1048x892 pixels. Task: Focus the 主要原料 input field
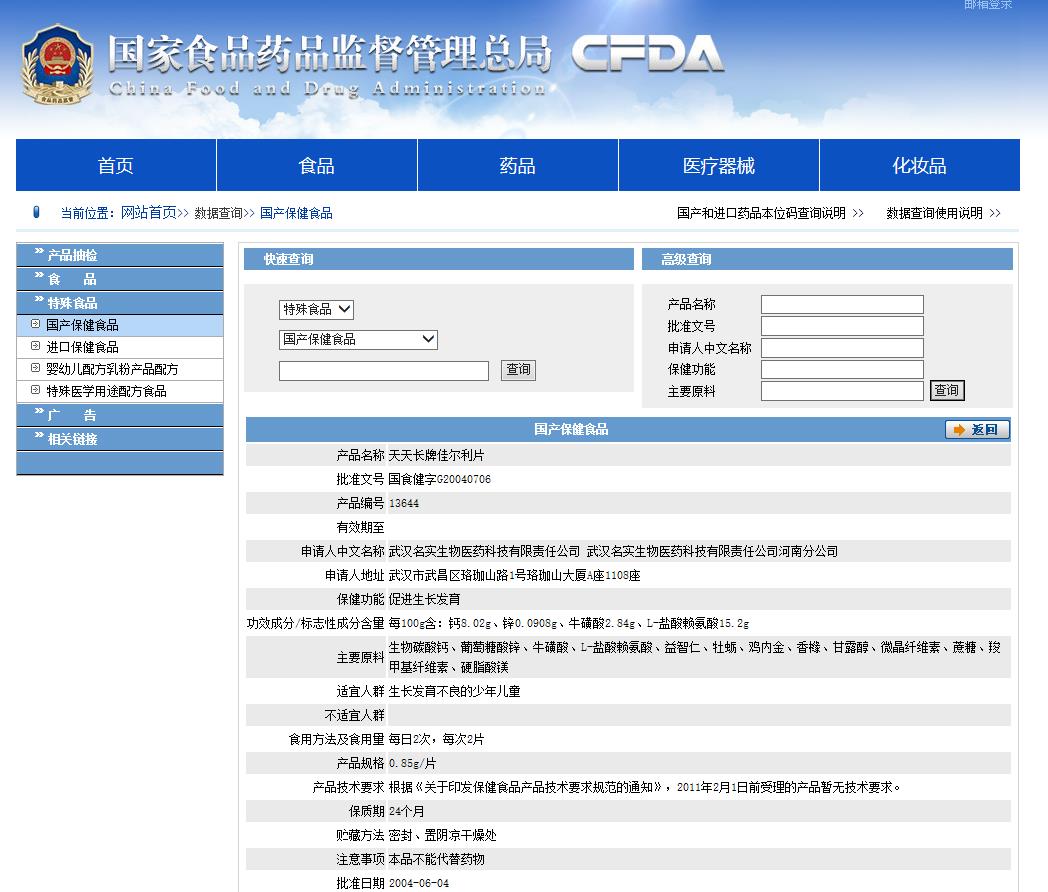[842, 392]
